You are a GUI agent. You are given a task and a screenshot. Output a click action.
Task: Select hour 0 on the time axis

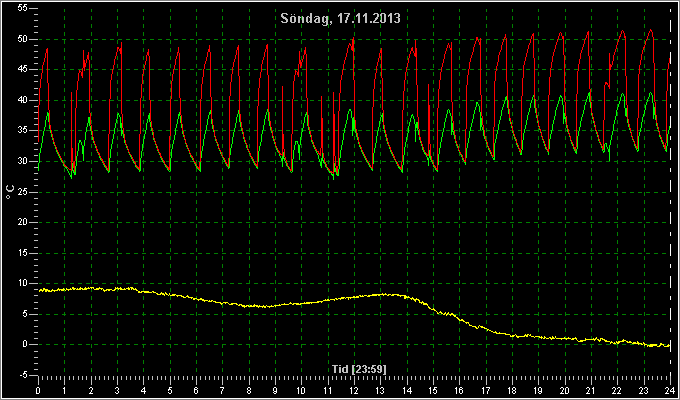click(x=38, y=390)
